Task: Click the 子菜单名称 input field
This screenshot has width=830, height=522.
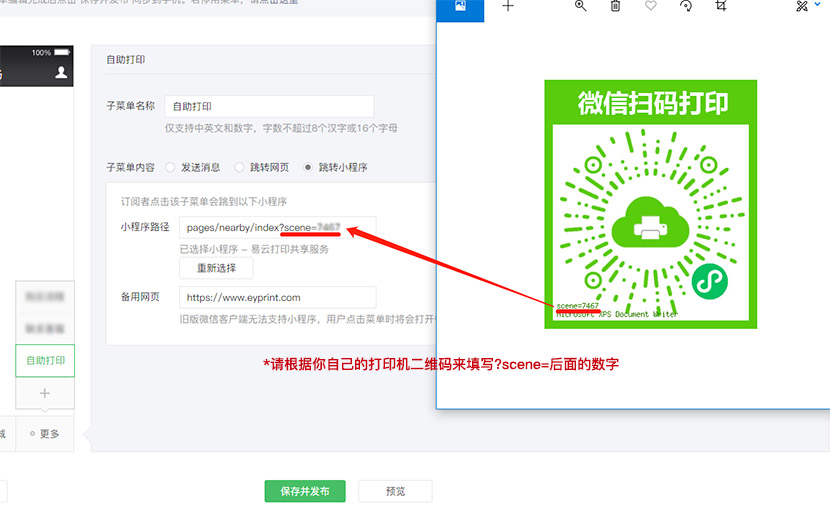Action: point(269,106)
